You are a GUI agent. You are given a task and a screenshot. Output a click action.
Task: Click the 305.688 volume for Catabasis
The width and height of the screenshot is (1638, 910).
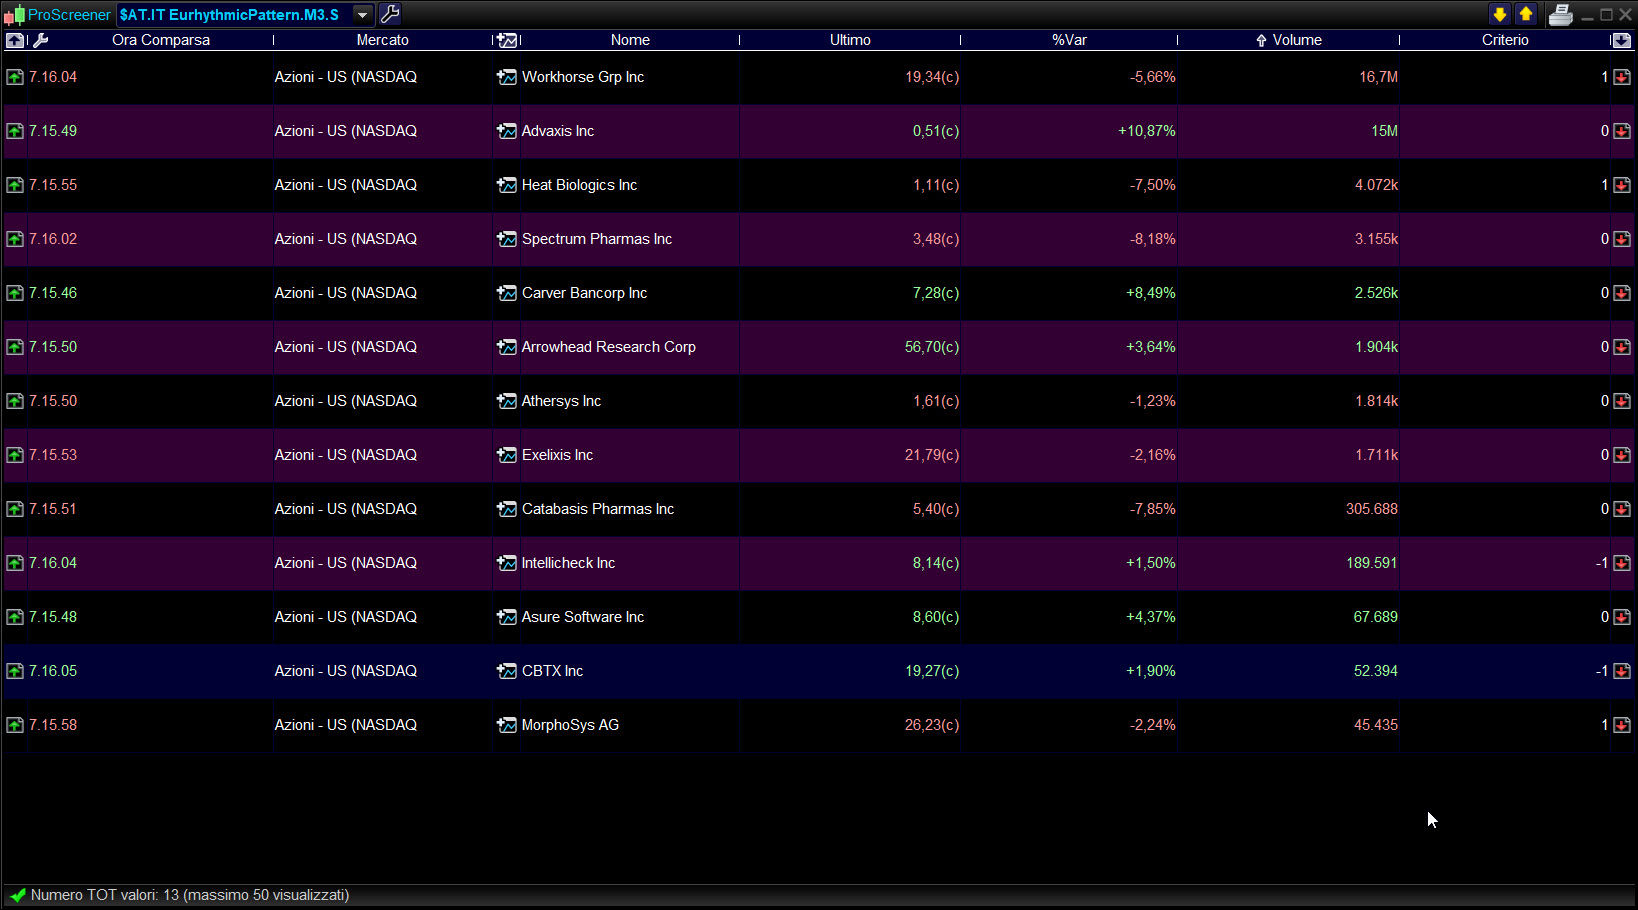pos(1372,509)
